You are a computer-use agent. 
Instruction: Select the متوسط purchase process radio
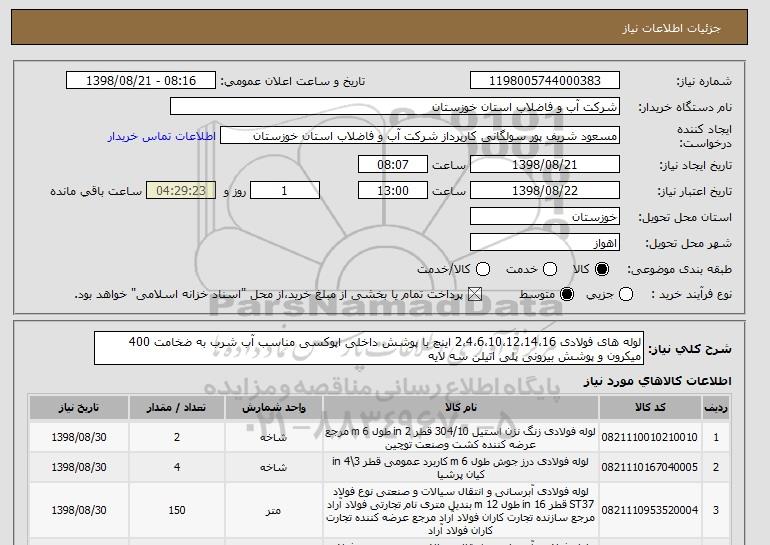[567, 295]
